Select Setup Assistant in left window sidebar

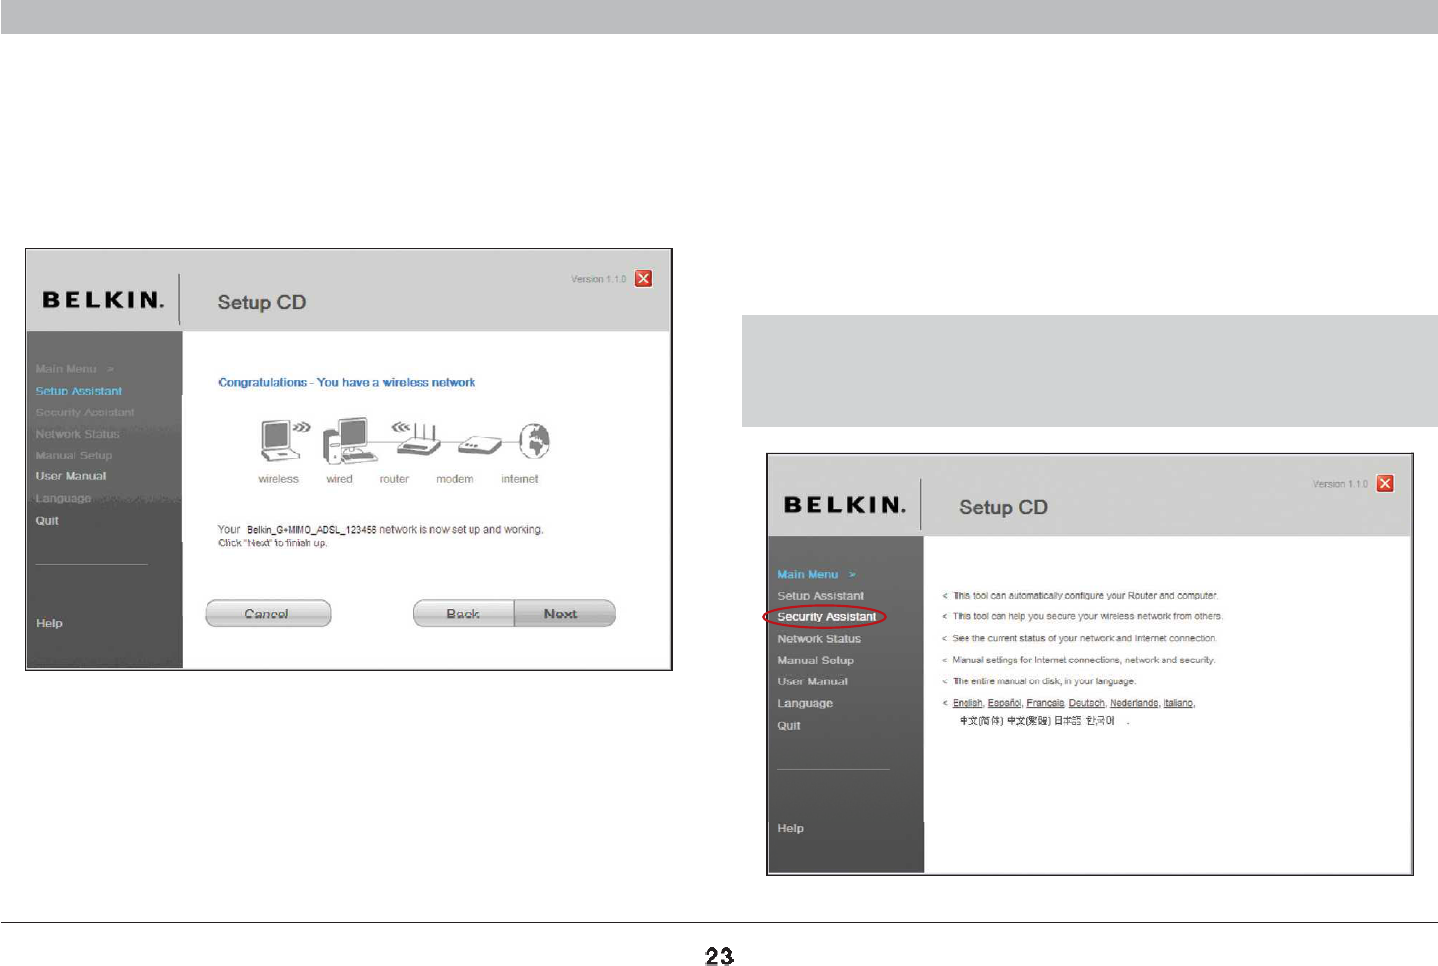click(x=79, y=391)
